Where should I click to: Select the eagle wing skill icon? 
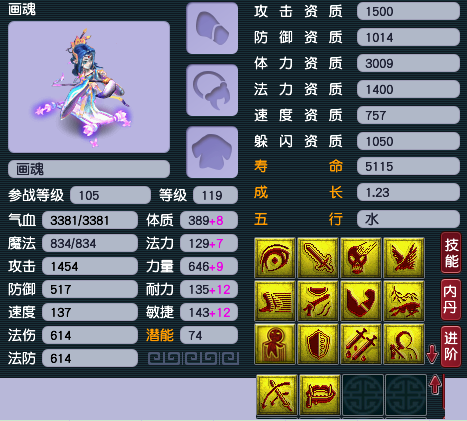[404, 258]
